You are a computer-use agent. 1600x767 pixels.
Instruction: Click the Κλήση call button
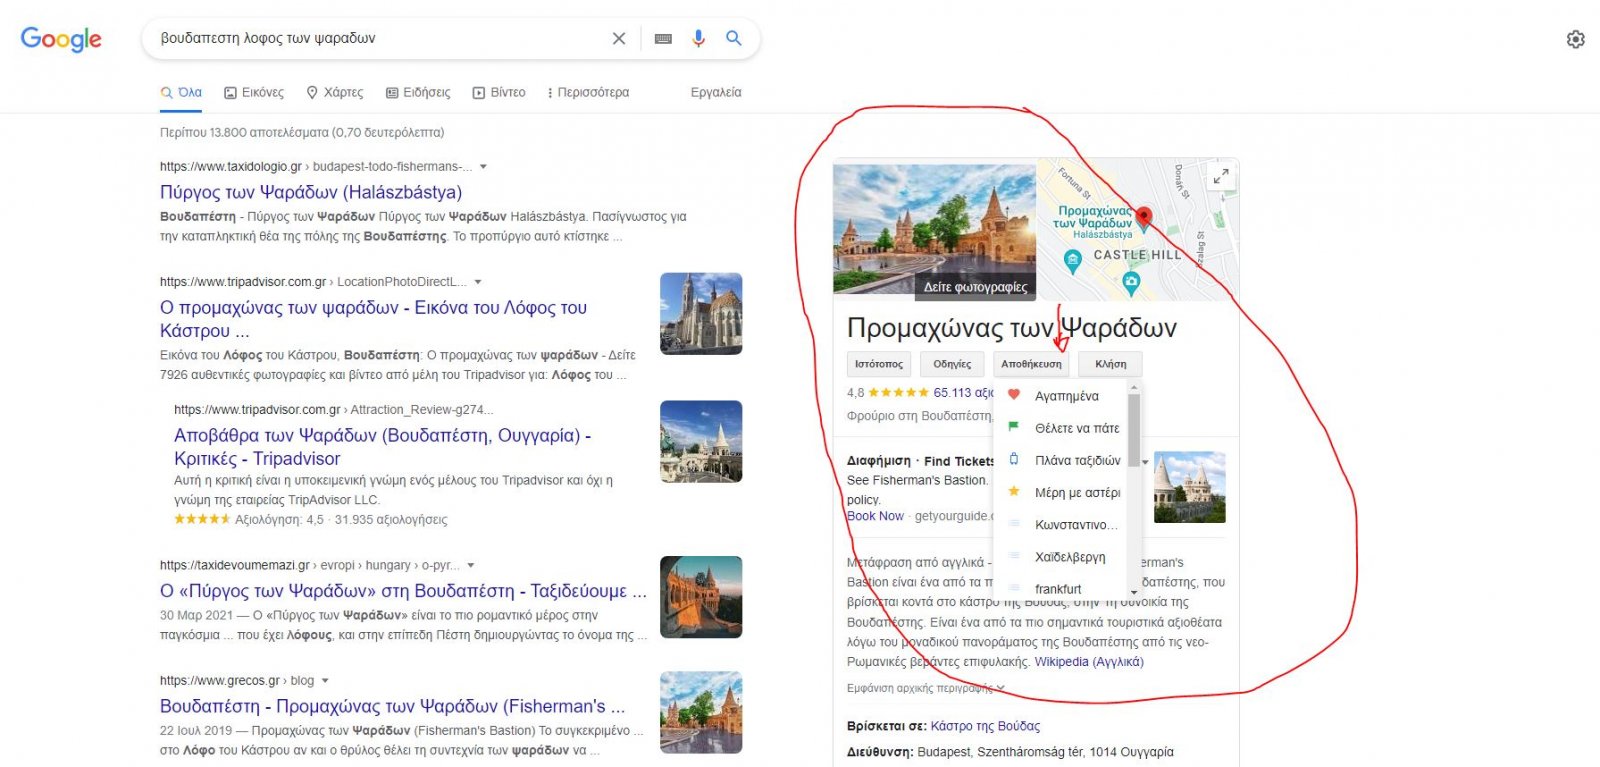point(1110,364)
